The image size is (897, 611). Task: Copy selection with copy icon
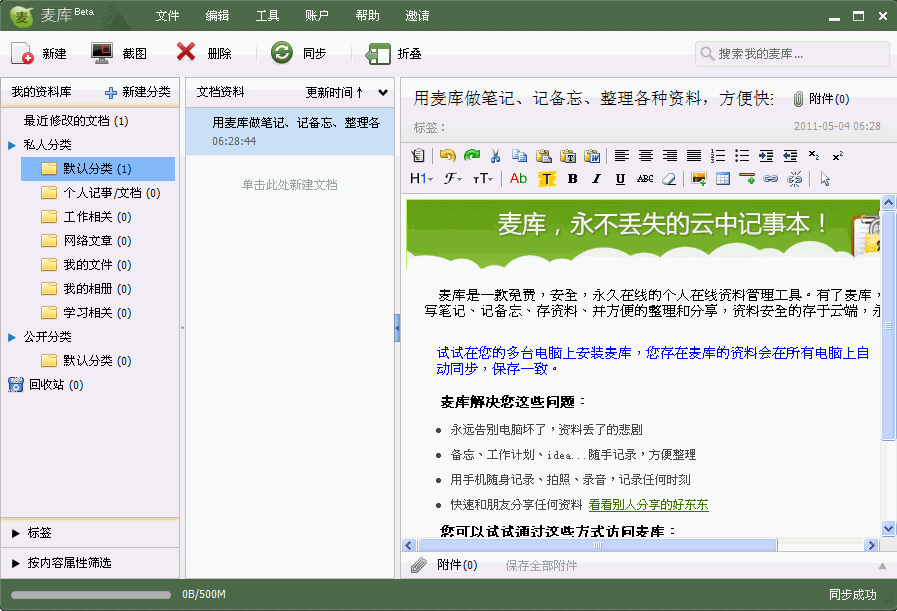coord(519,156)
